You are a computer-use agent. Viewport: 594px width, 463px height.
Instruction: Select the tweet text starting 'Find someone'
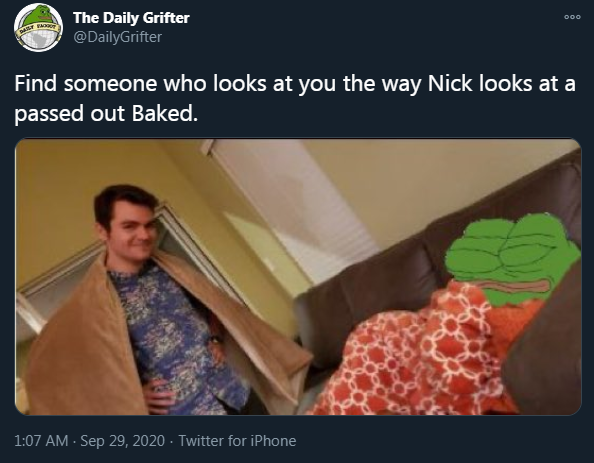[x=295, y=98]
